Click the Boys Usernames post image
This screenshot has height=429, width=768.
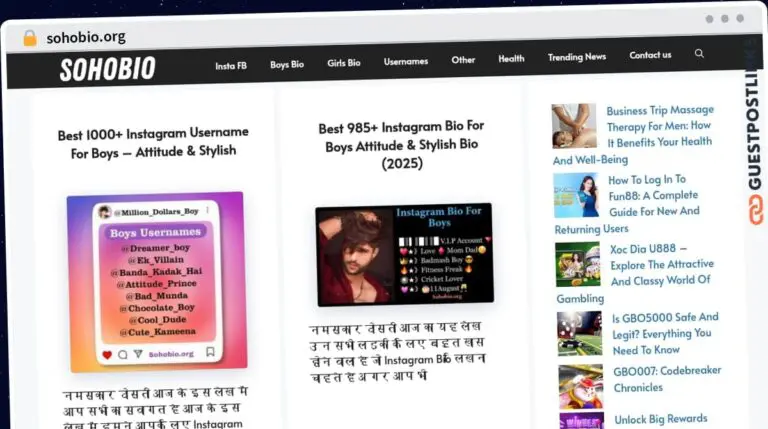coord(155,282)
